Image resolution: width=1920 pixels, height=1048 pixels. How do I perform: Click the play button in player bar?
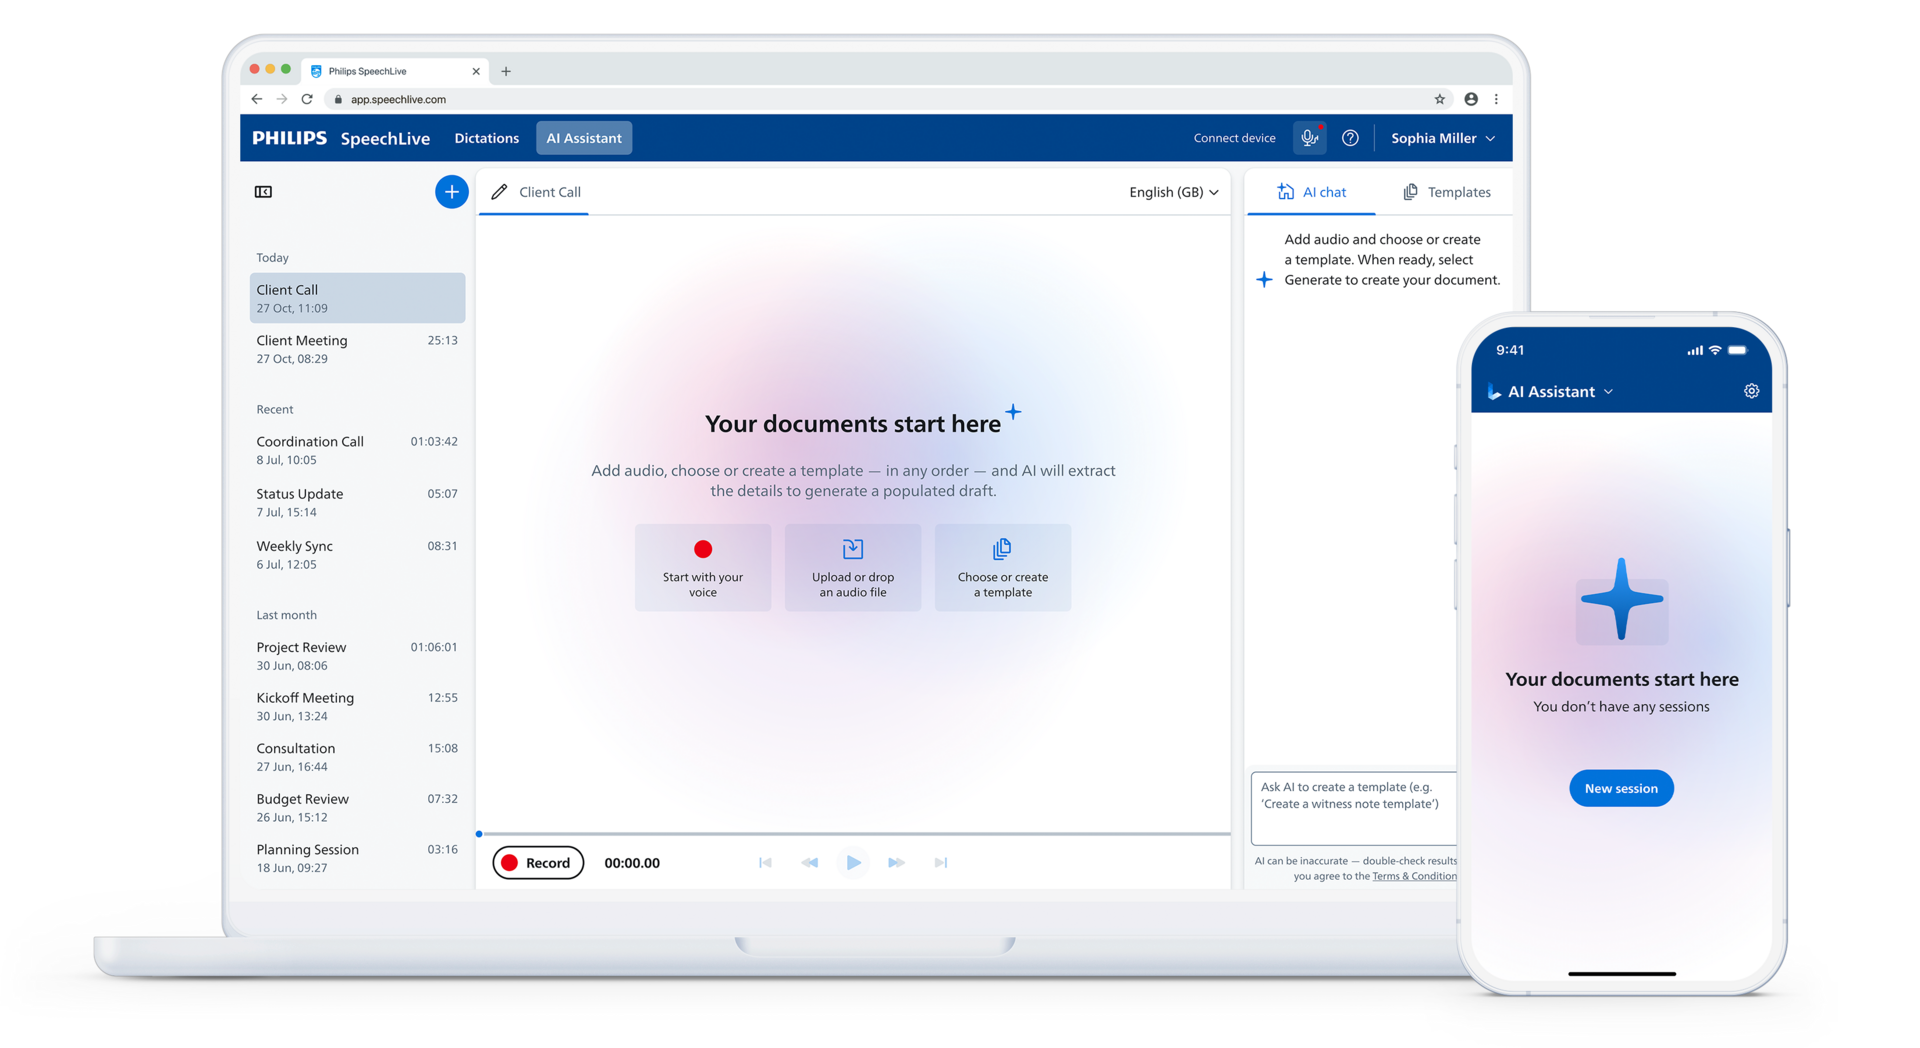pyautogui.click(x=853, y=862)
